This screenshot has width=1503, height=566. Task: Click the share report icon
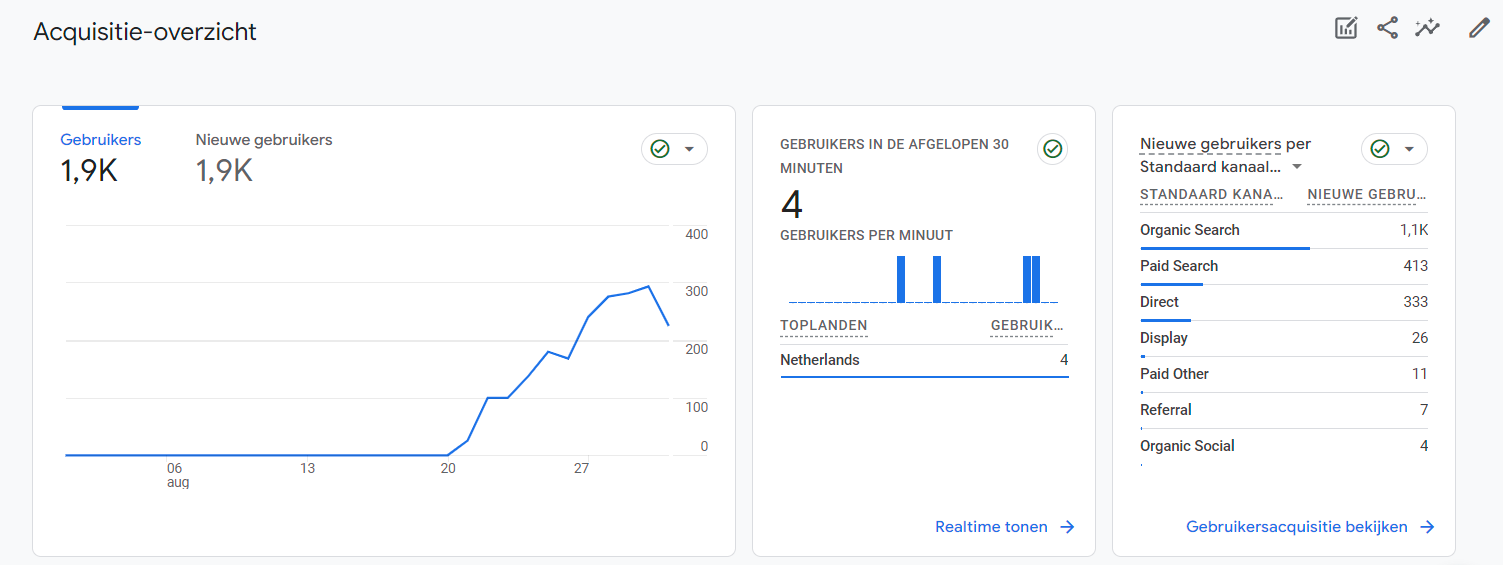(x=1387, y=28)
